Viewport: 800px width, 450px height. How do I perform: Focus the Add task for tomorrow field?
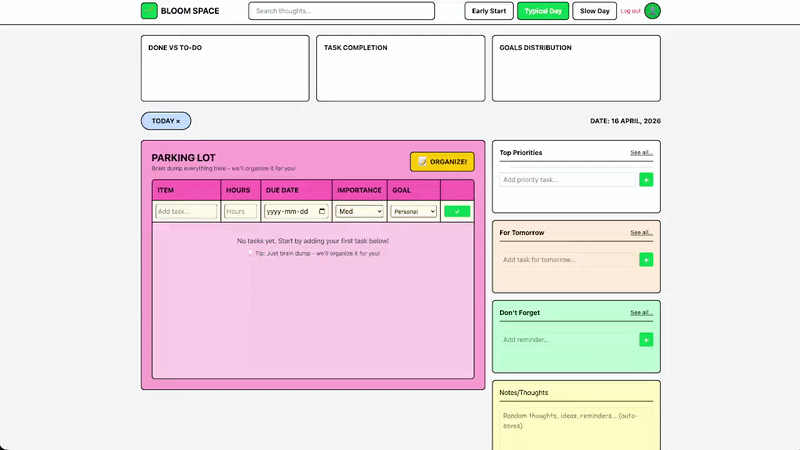[x=567, y=260]
